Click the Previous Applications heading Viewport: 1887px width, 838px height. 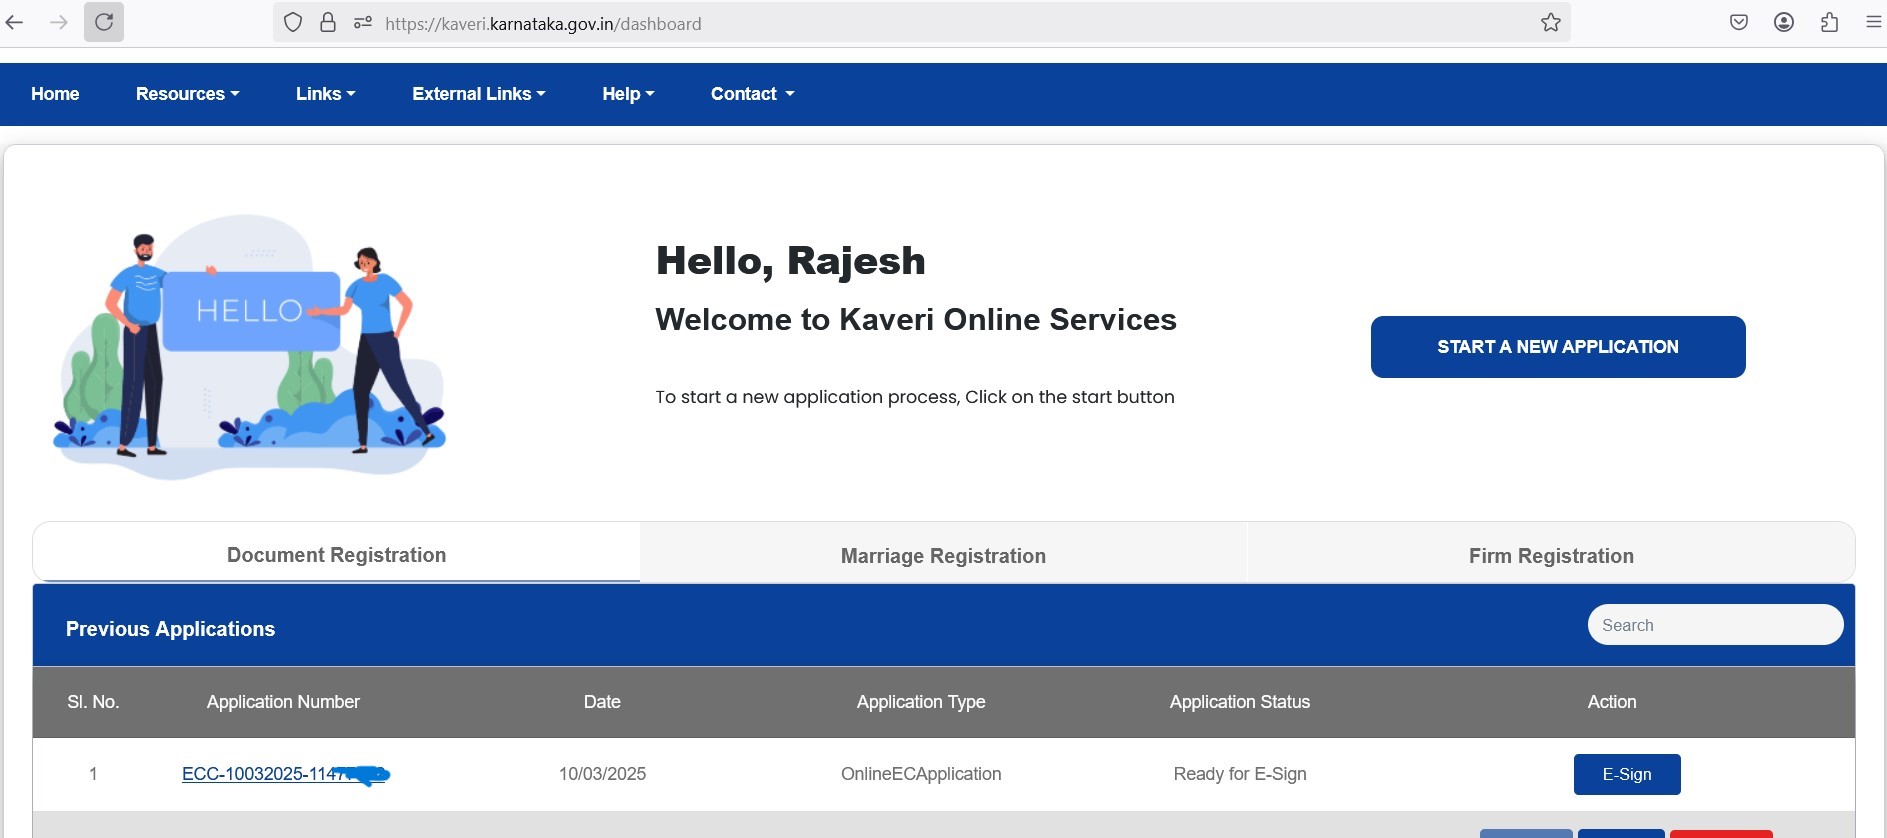[x=170, y=629]
